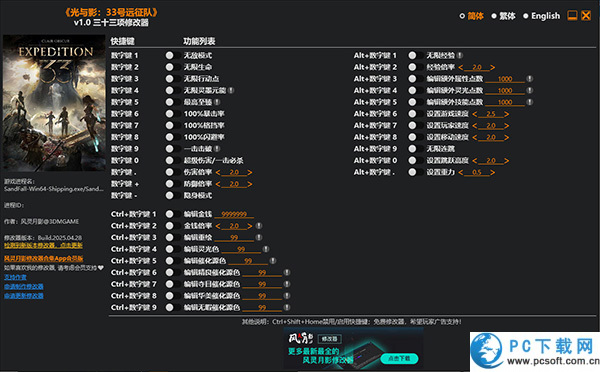Click the 功能列表 column header
The image size is (600, 372).
(x=199, y=41)
